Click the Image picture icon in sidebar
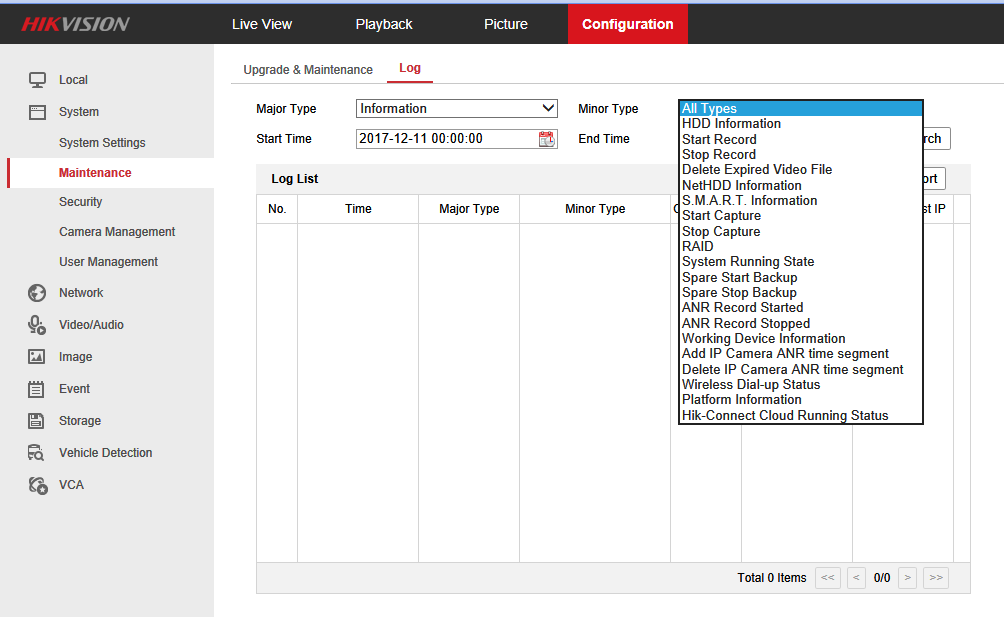The image size is (1004, 617). tap(37, 357)
